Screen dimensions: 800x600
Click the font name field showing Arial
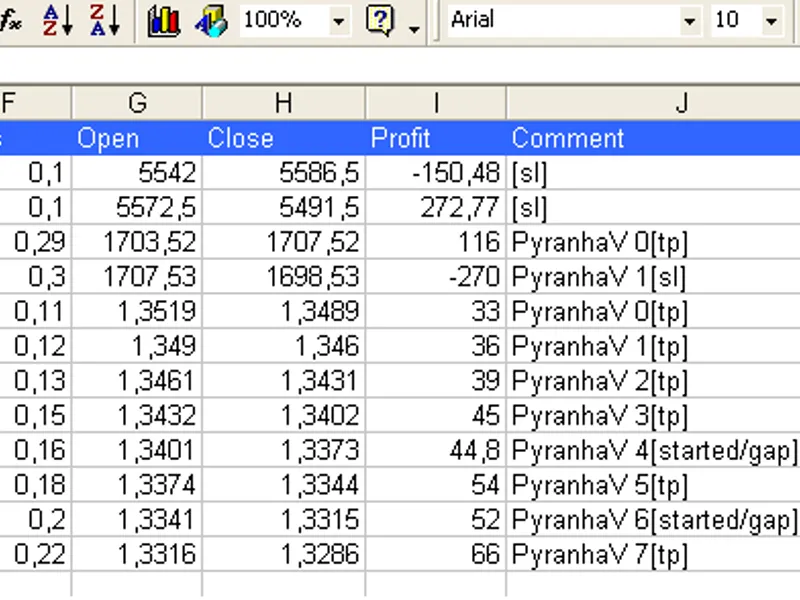563,21
